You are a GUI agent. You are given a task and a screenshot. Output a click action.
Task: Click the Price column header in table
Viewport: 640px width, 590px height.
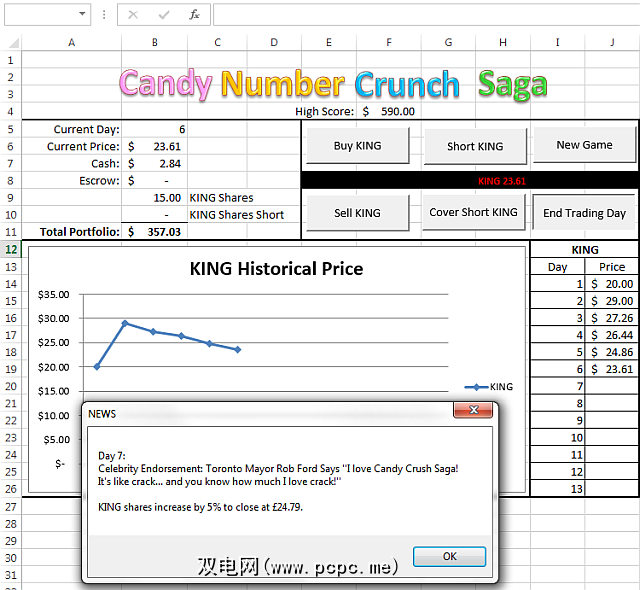tap(612, 267)
